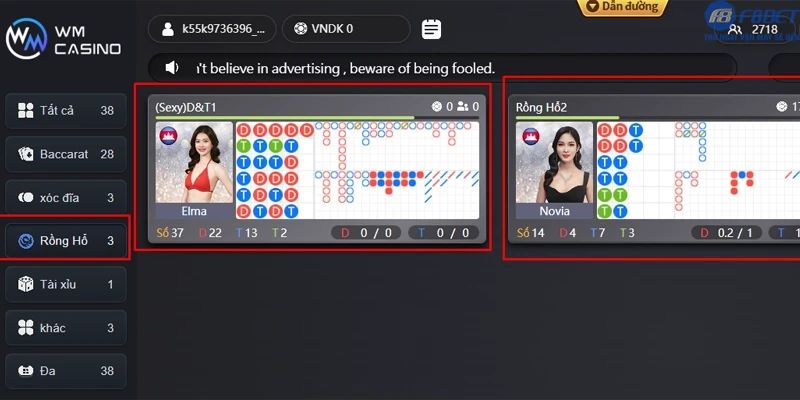Click the user profile icon
This screenshot has width=800, height=400.
[168, 29]
